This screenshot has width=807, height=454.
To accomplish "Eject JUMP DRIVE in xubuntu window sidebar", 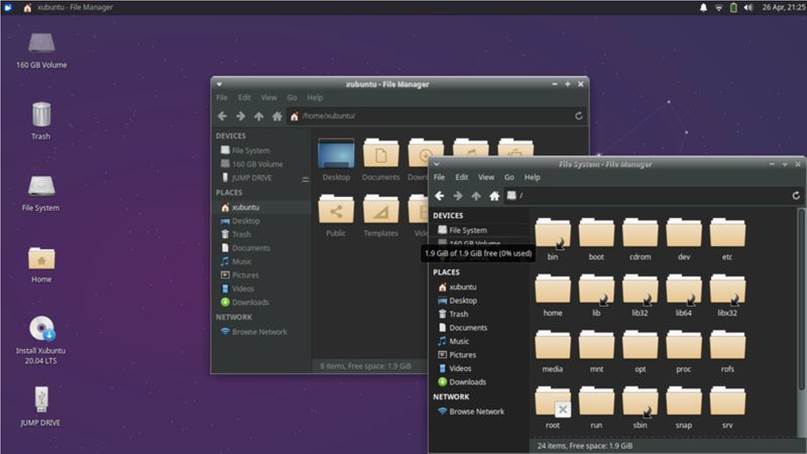I will click(x=305, y=179).
